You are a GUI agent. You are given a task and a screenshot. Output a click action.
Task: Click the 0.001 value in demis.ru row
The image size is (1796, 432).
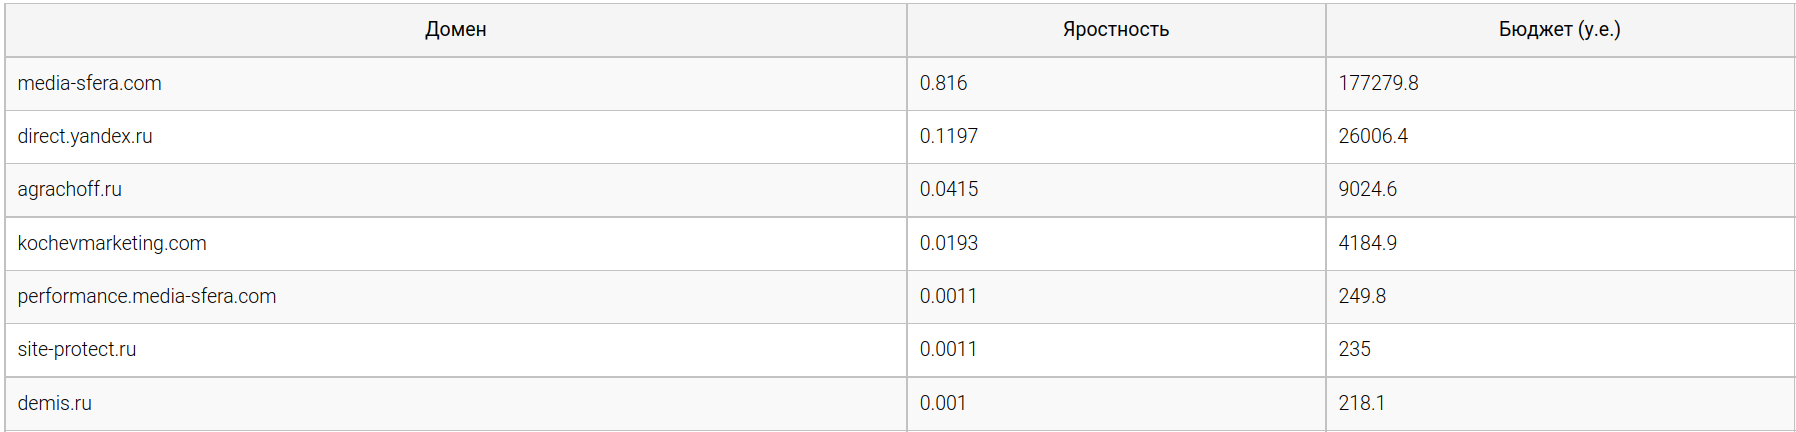click(x=942, y=403)
